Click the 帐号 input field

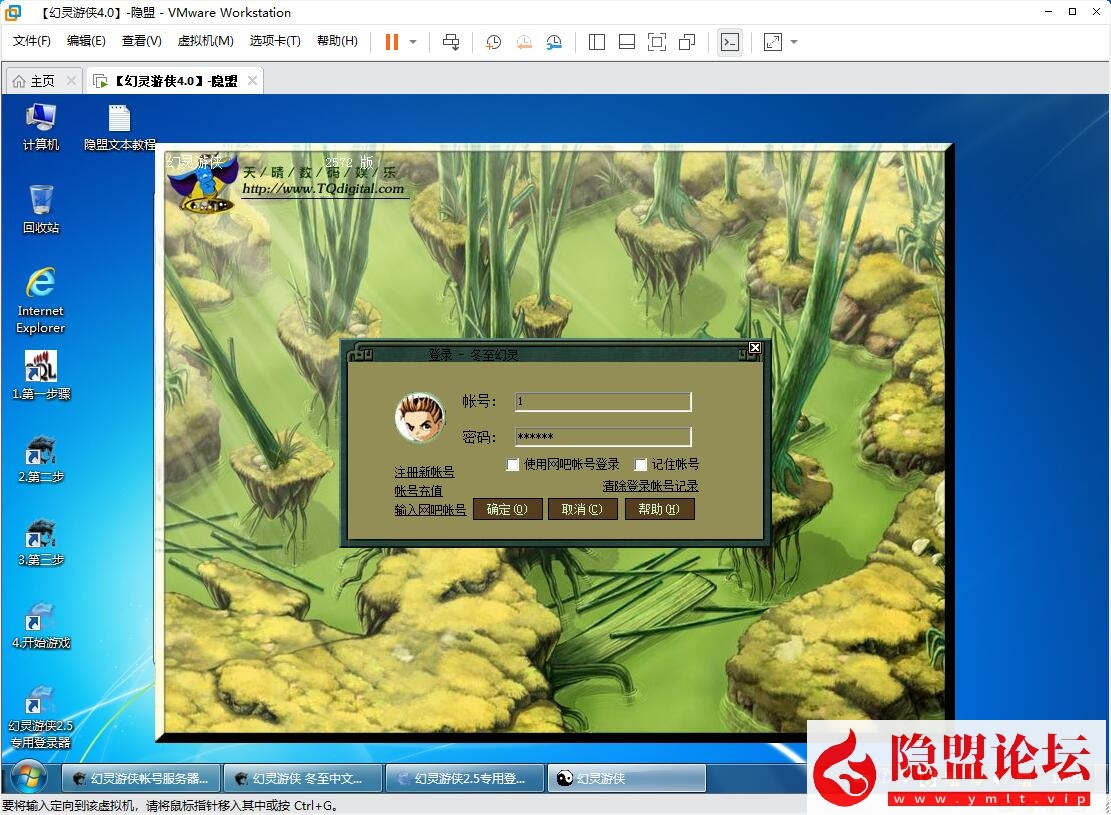[x=603, y=402]
